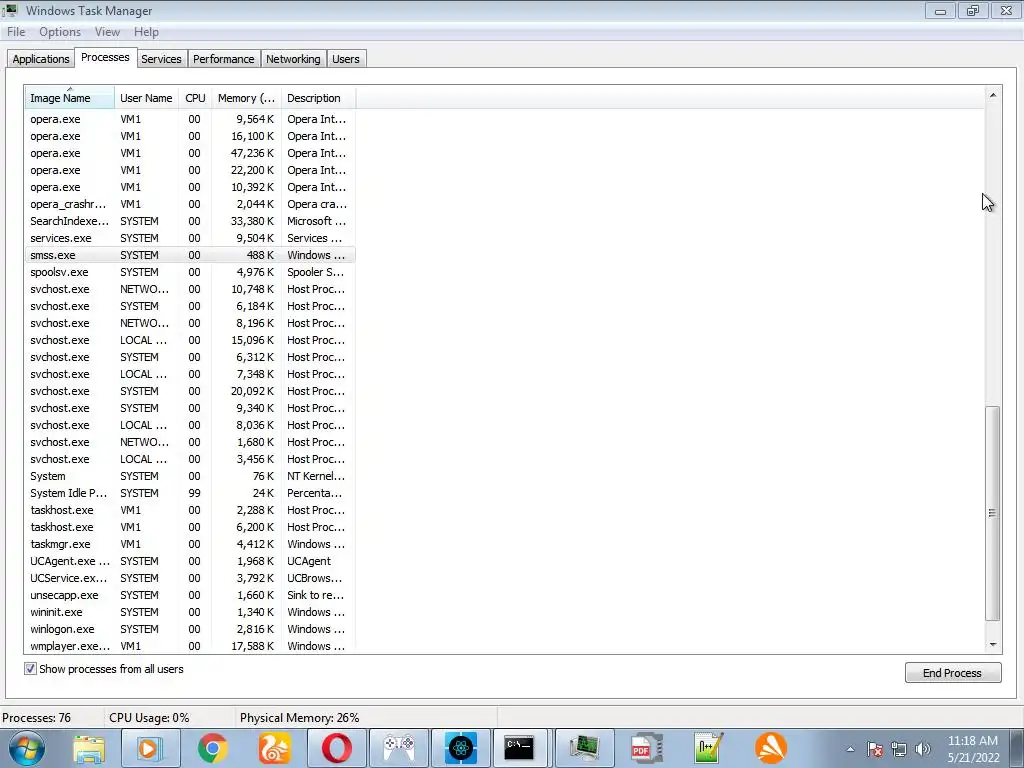
Task: Select the services.exe process row
Action: [190, 238]
